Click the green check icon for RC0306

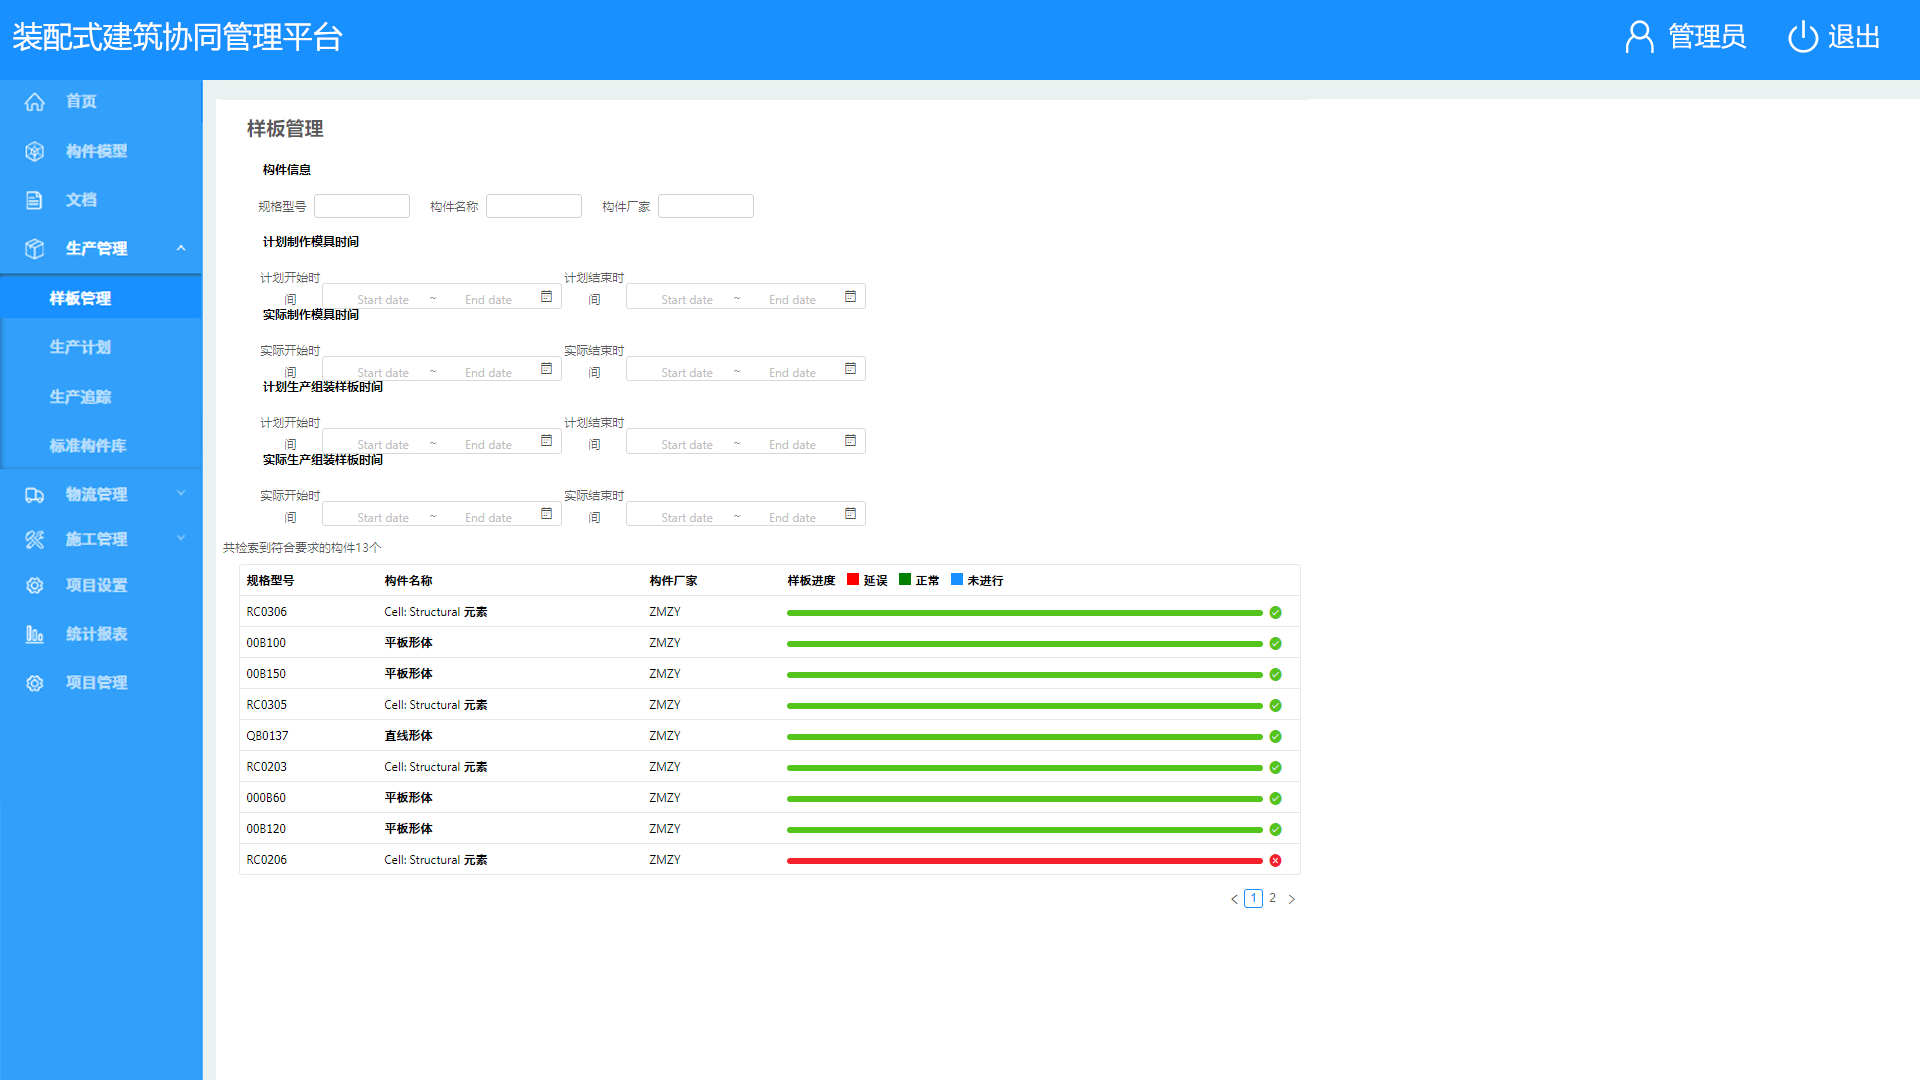tap(1275, 613)
